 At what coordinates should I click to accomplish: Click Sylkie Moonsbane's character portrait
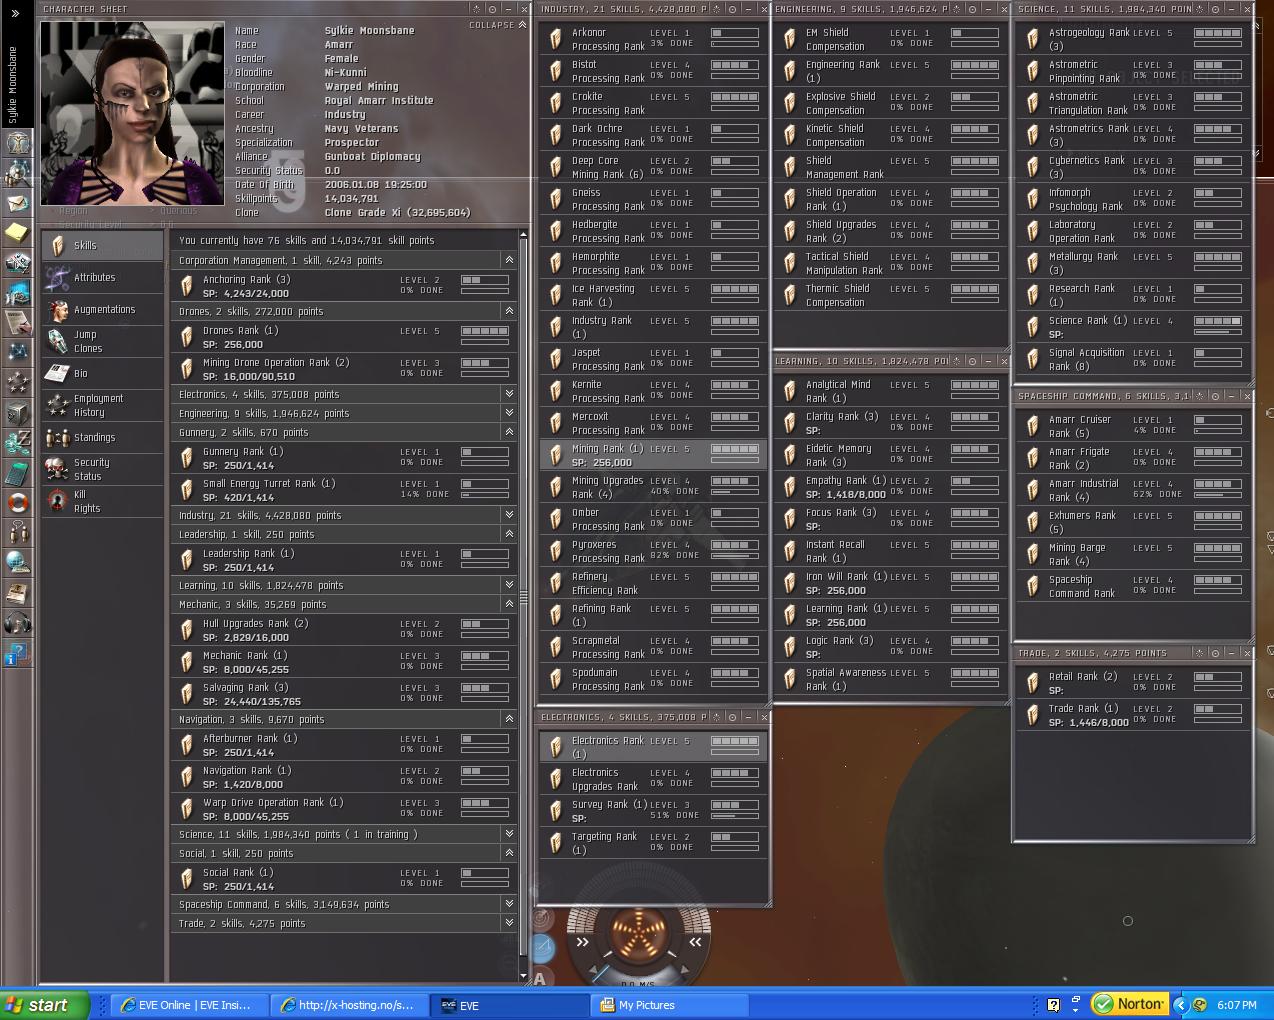(x=133, y=112)
